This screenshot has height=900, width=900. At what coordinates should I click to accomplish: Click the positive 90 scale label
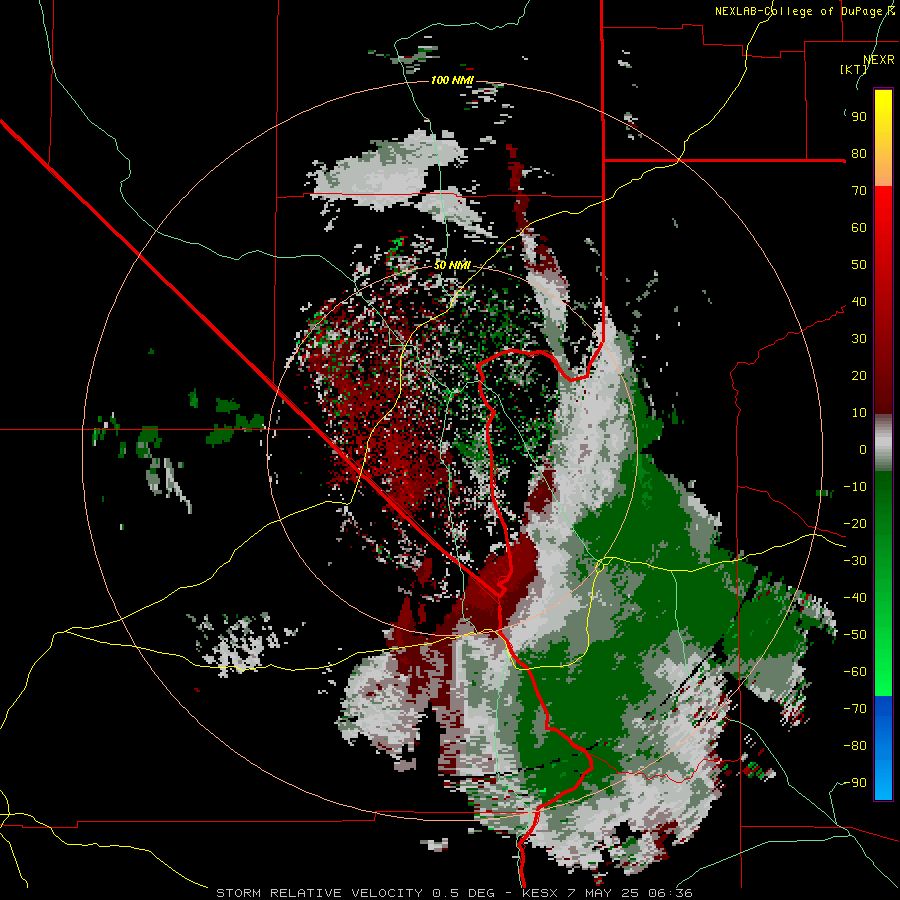pyautogui.click(x=859, y=117)
